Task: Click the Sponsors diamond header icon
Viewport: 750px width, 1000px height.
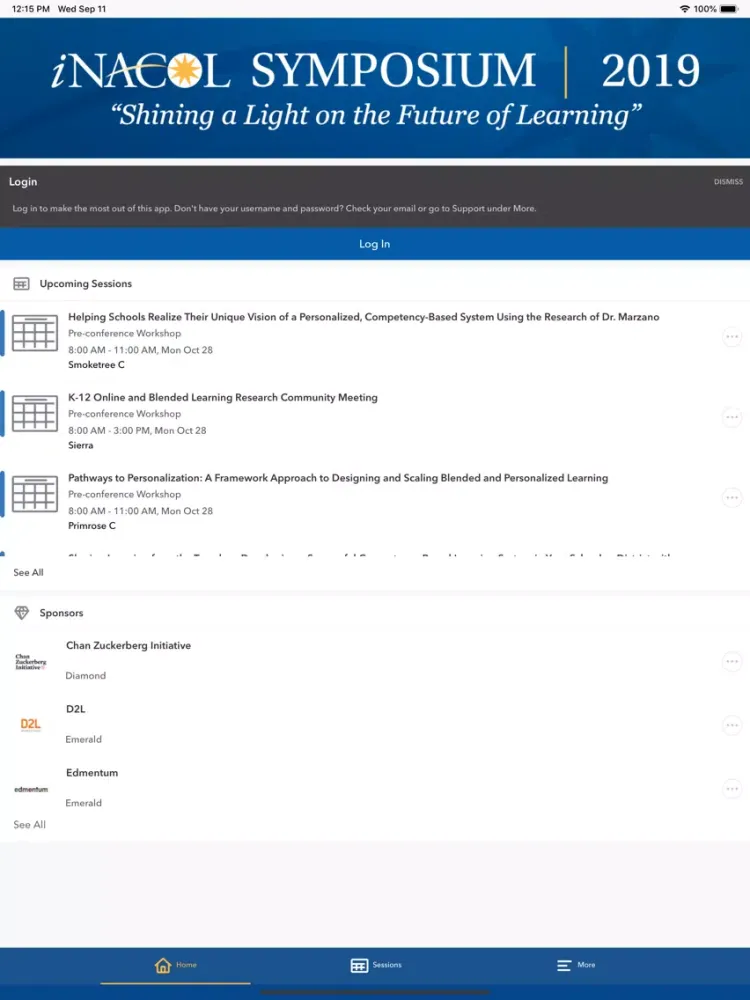Action: click(x=22, y=613)
